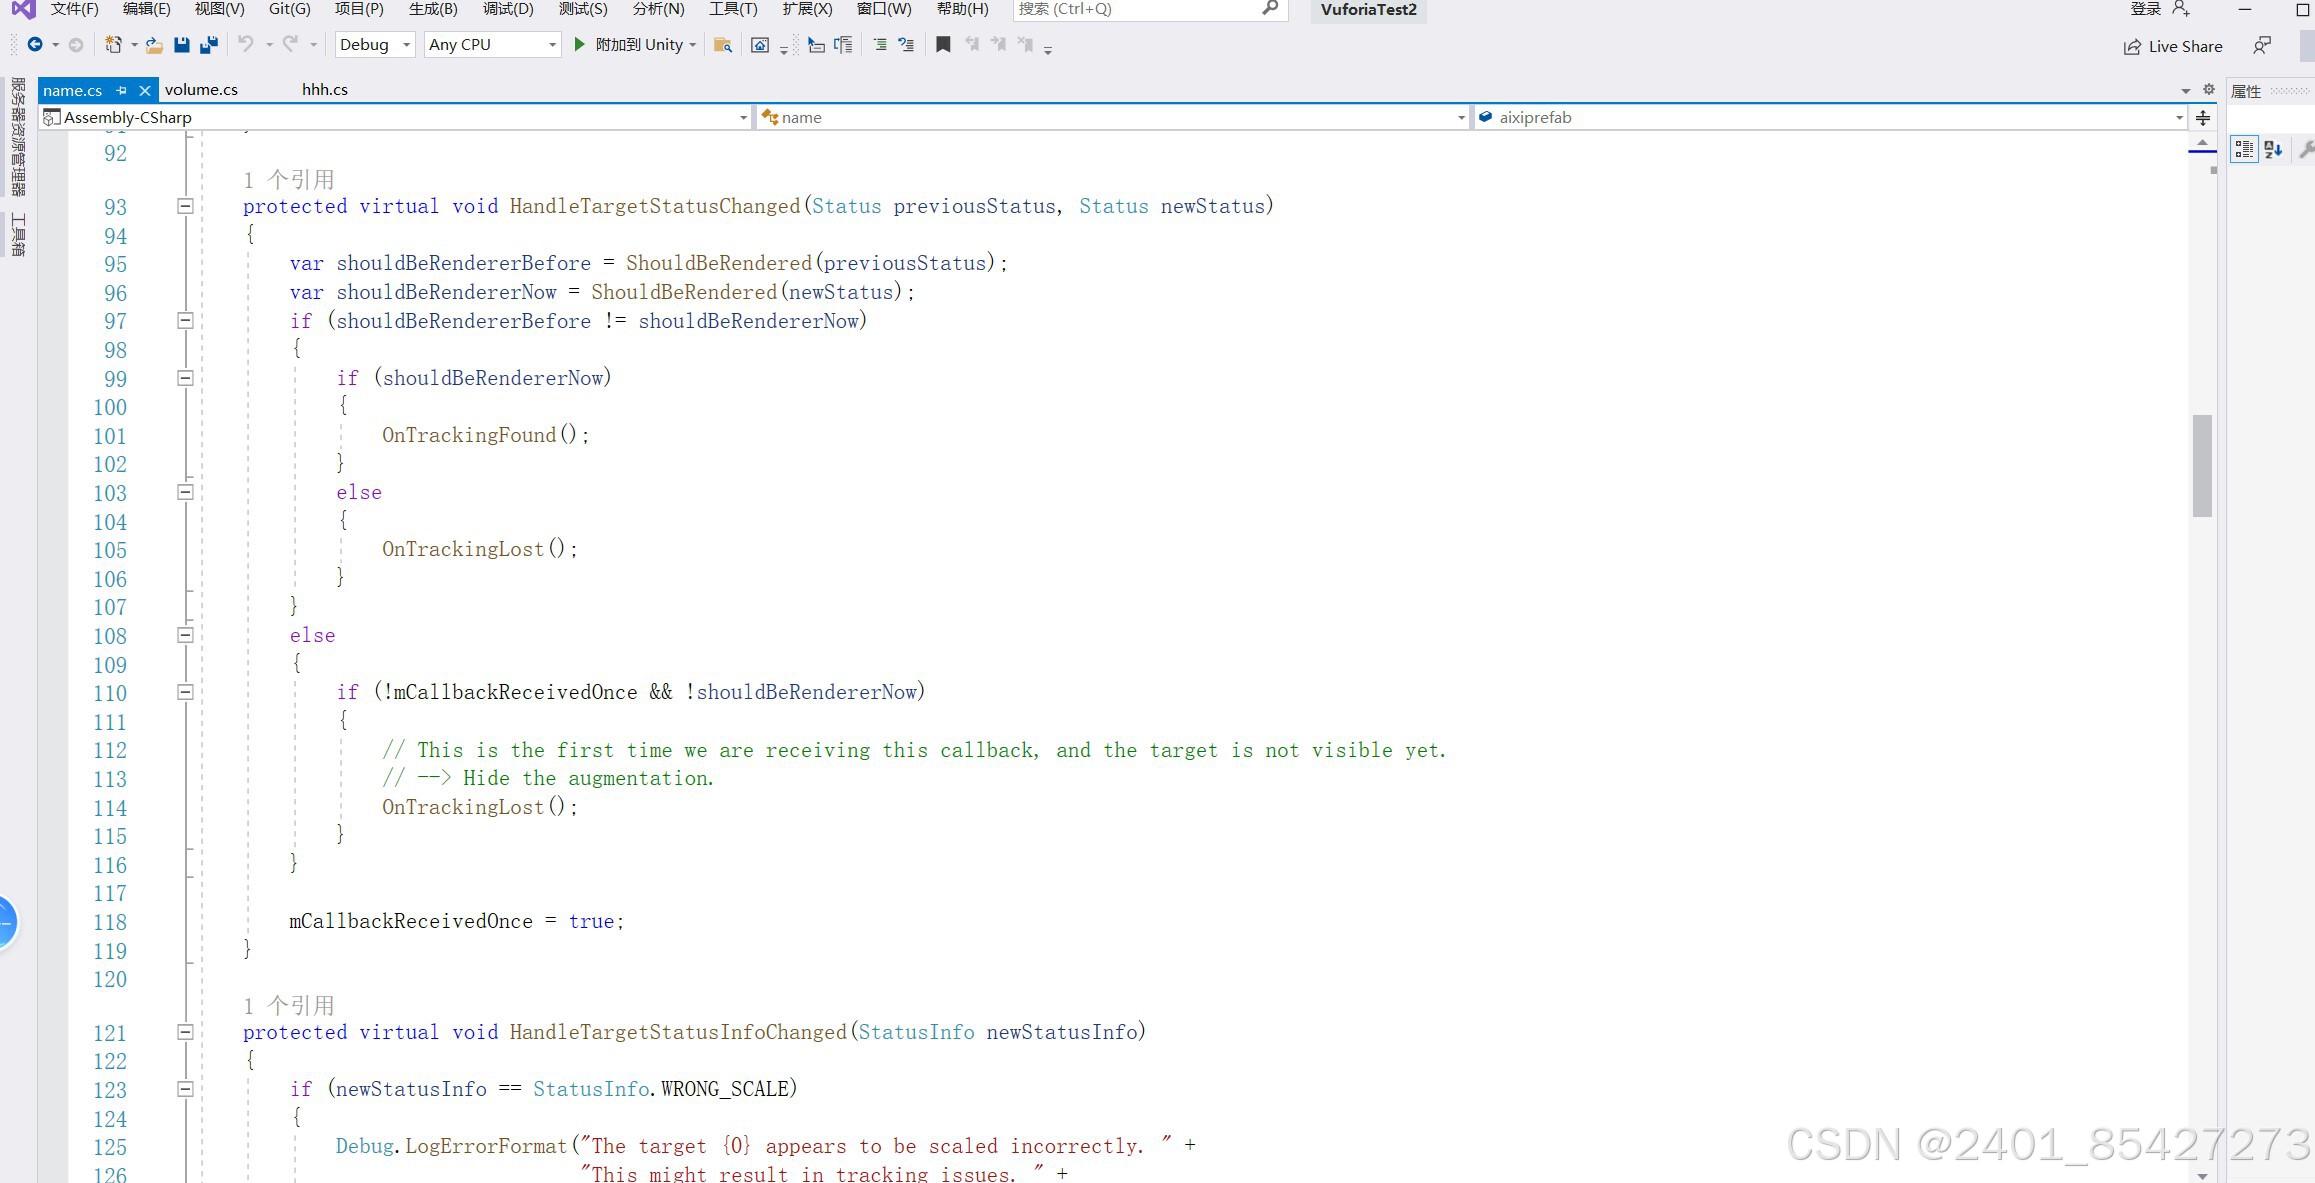Pin the name.cs tab
This screenshot has height=1183, width=2315.
(121, 90)
